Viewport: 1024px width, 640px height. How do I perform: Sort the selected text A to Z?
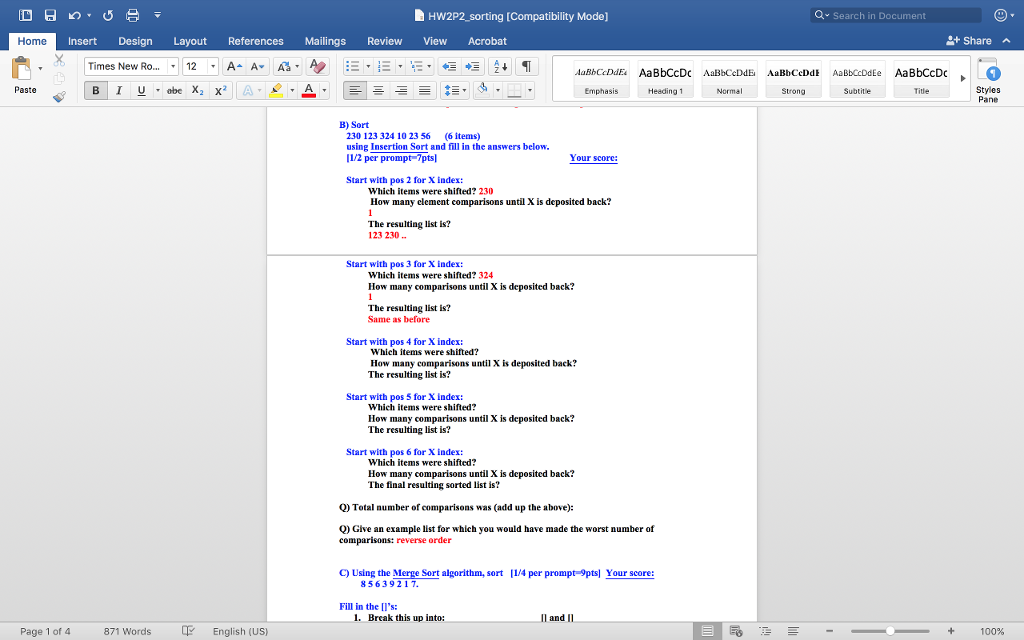[501, 66]
